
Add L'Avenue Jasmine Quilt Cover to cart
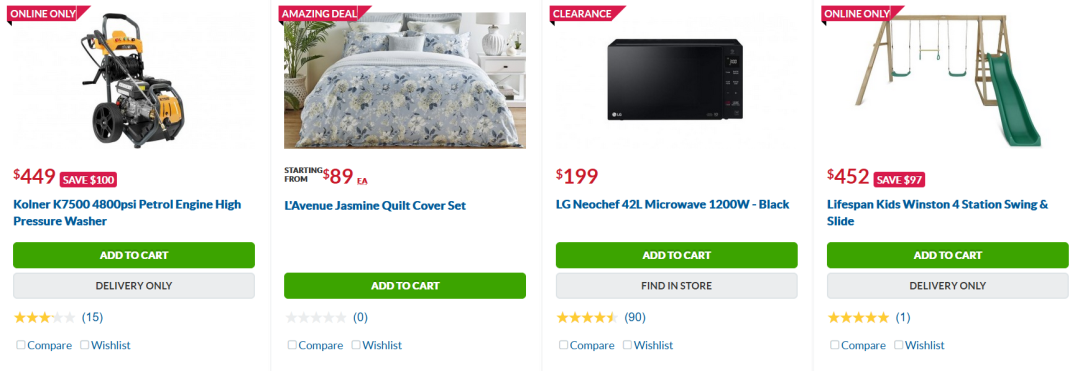tap(405, 286)
